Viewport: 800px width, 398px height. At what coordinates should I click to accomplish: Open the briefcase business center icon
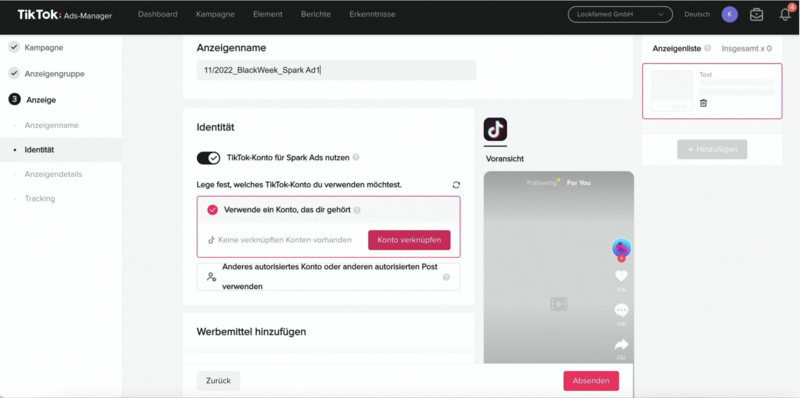coord(757,15)
